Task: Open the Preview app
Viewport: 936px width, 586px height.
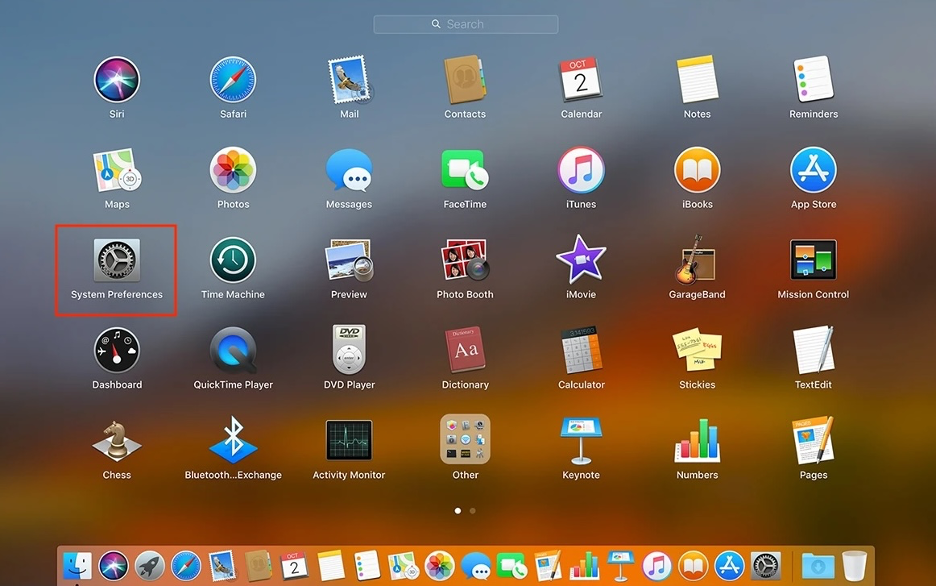Action: [349, 260]
